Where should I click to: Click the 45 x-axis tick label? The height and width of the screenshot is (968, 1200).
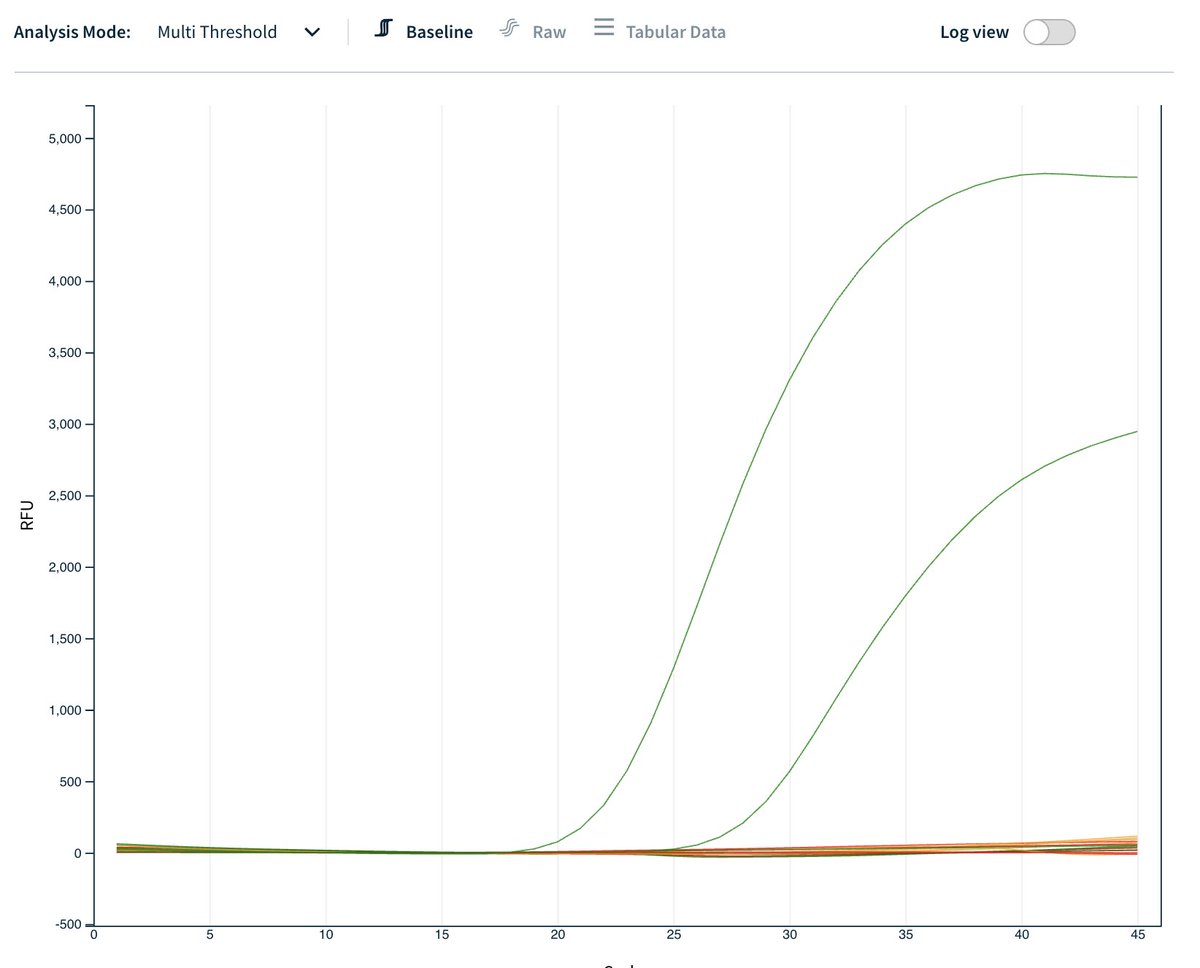[1137, 936]
